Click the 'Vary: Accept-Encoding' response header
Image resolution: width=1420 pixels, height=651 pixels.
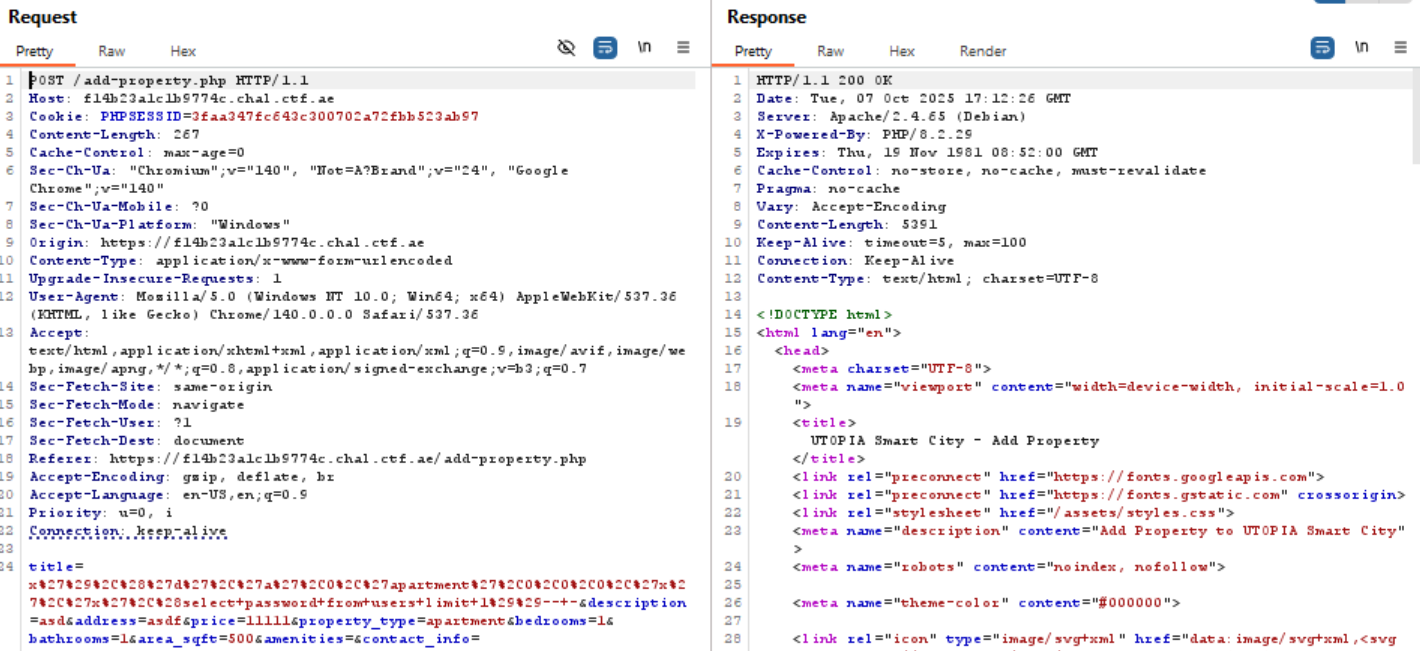[x=852, y=207]
